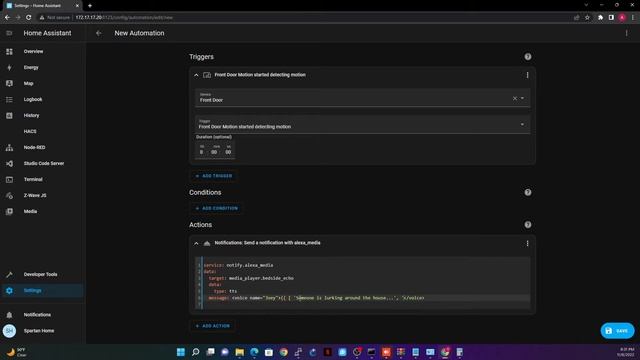Clear the Front Door device field
Screen dimensions: 640x360
click(x=515, y=98)
